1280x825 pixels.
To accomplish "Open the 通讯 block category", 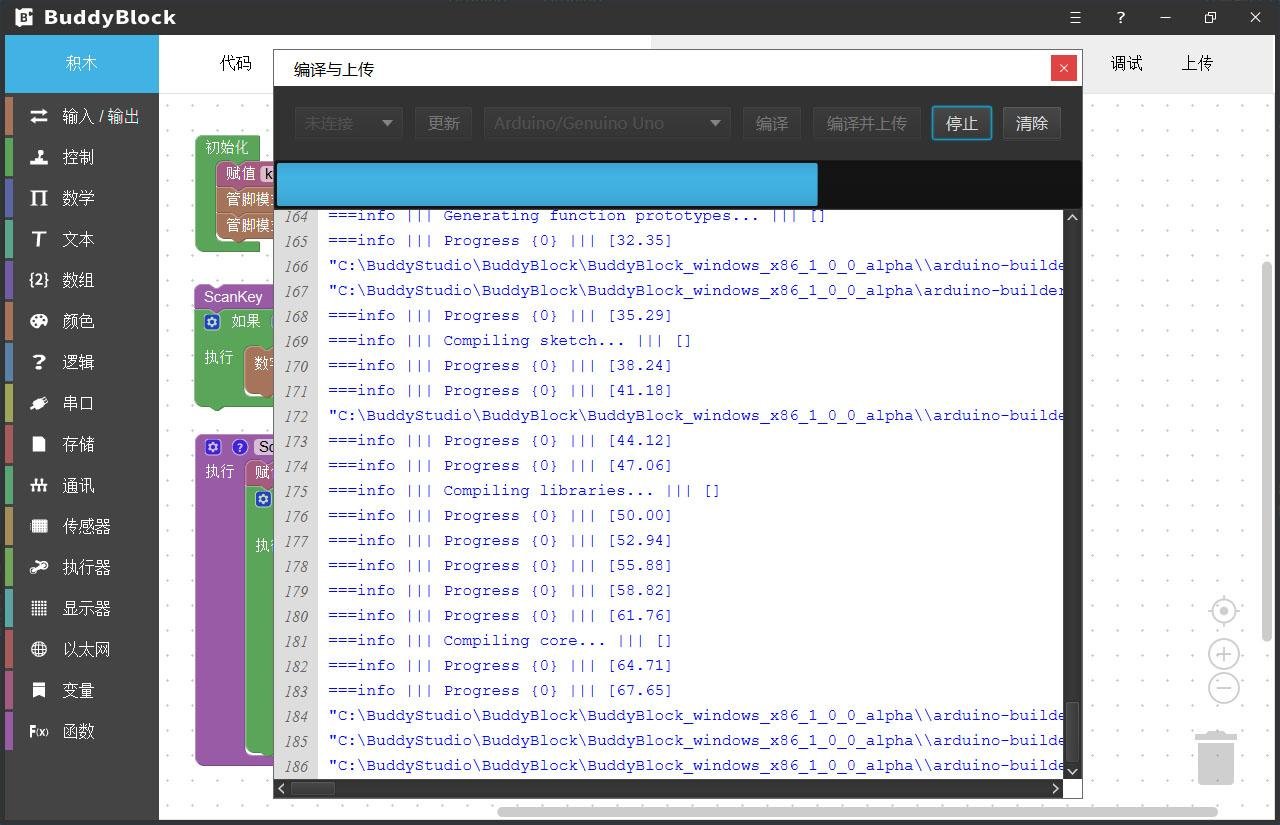I will coord(82,485).
